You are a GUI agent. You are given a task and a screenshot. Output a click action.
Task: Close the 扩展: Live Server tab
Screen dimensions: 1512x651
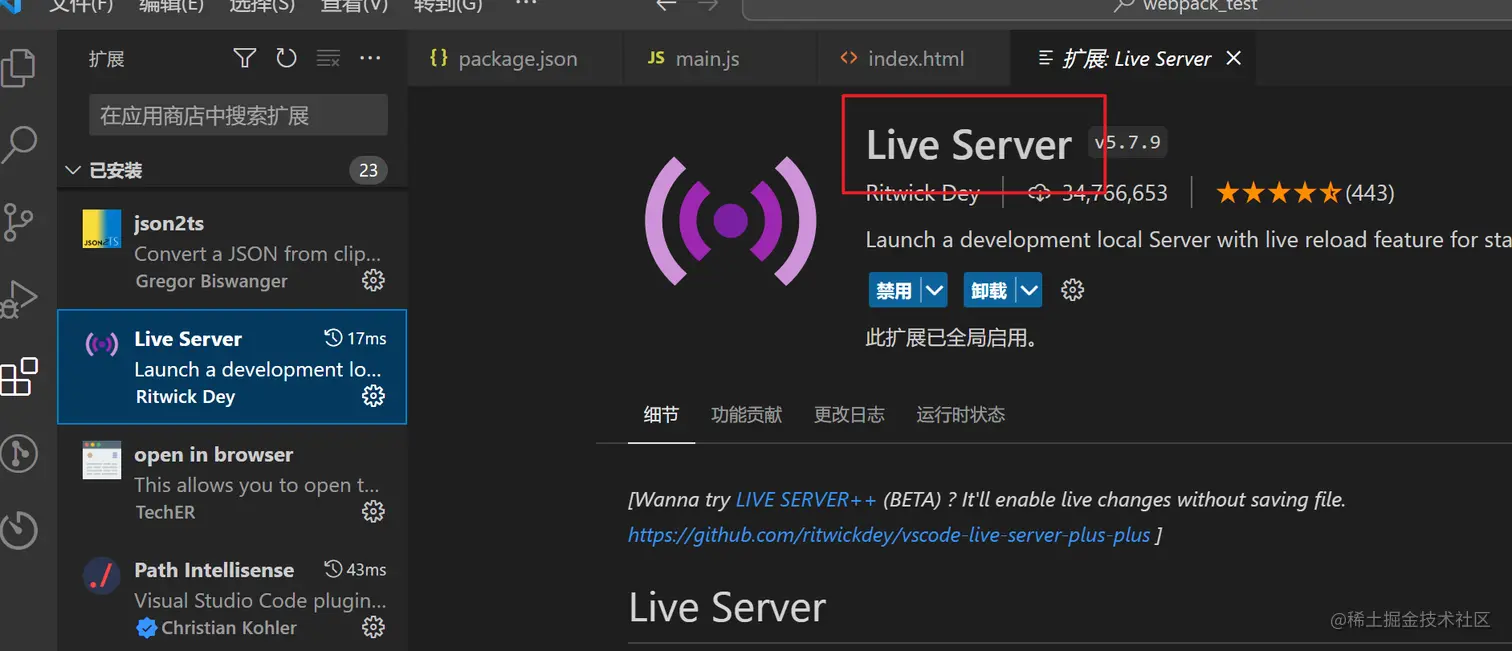[x=1234, y=59]
